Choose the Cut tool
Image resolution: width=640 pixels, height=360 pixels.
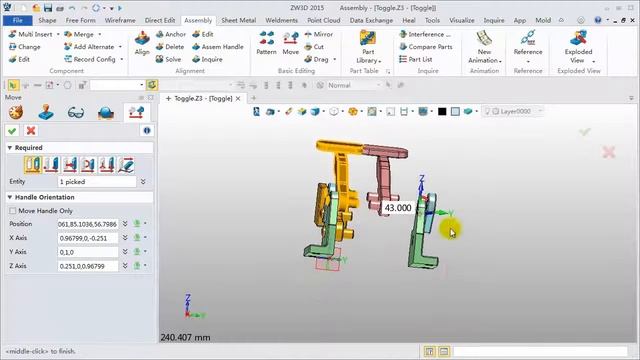click(314, 47)
